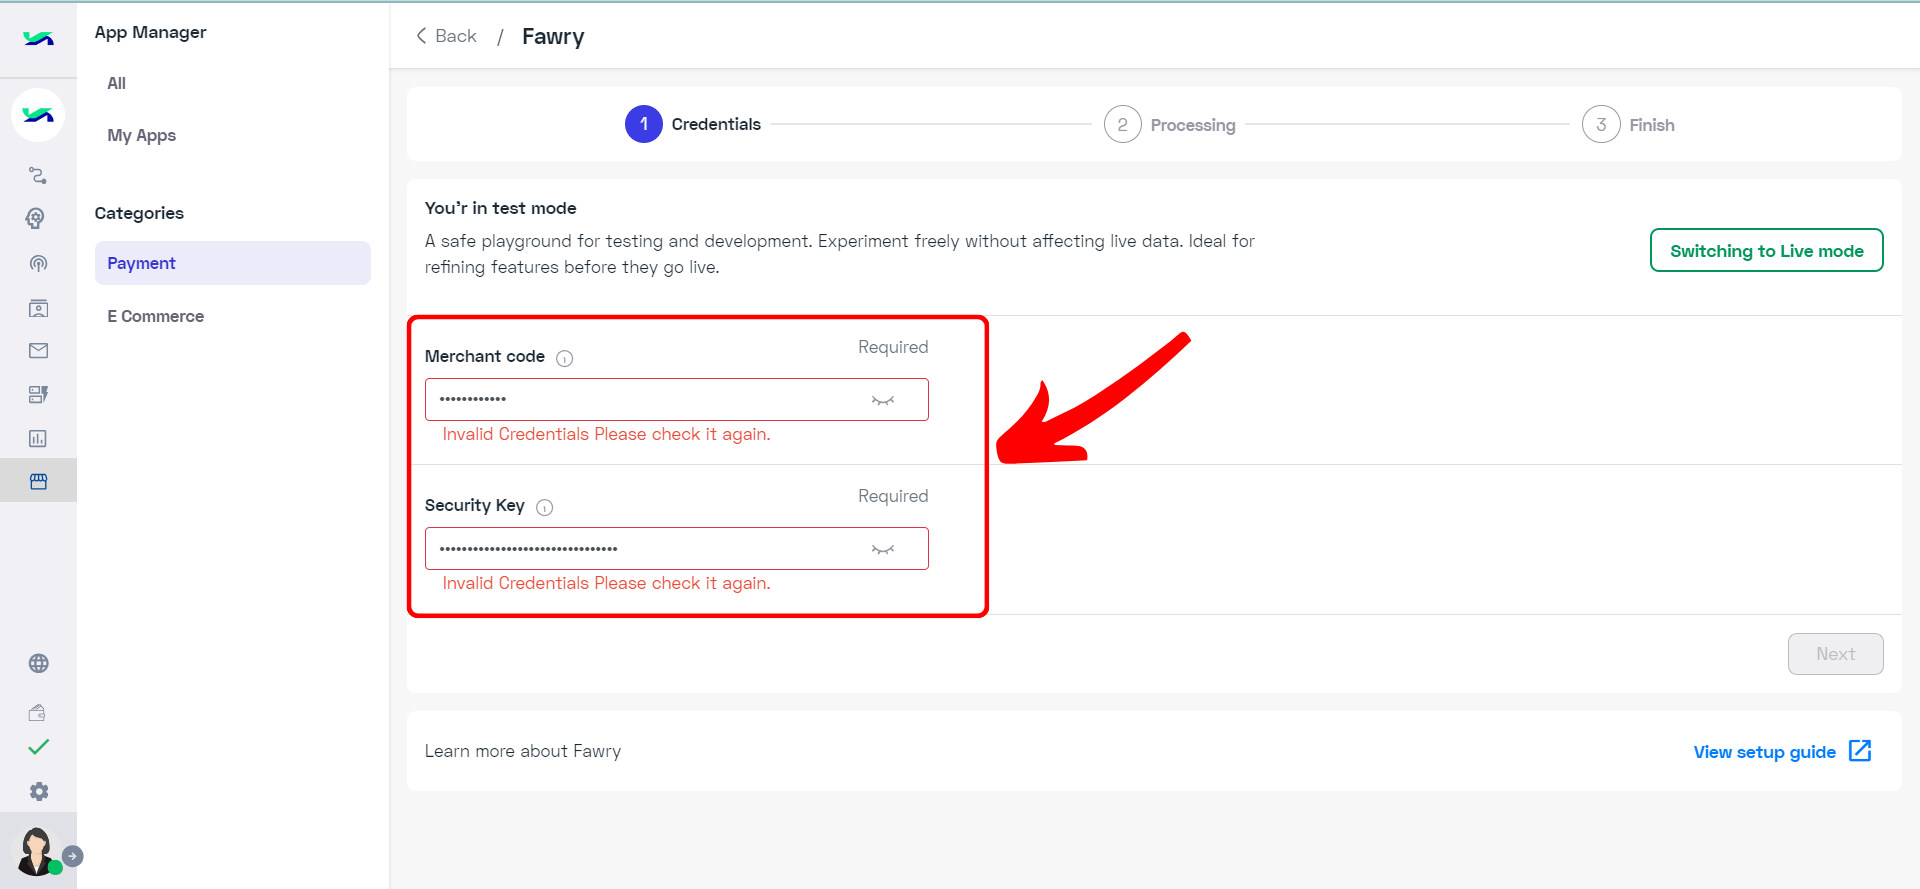This screenshot has height=889, width=1920.
Task: Click the user avatar photo
Action: click(x=36, y=850)
